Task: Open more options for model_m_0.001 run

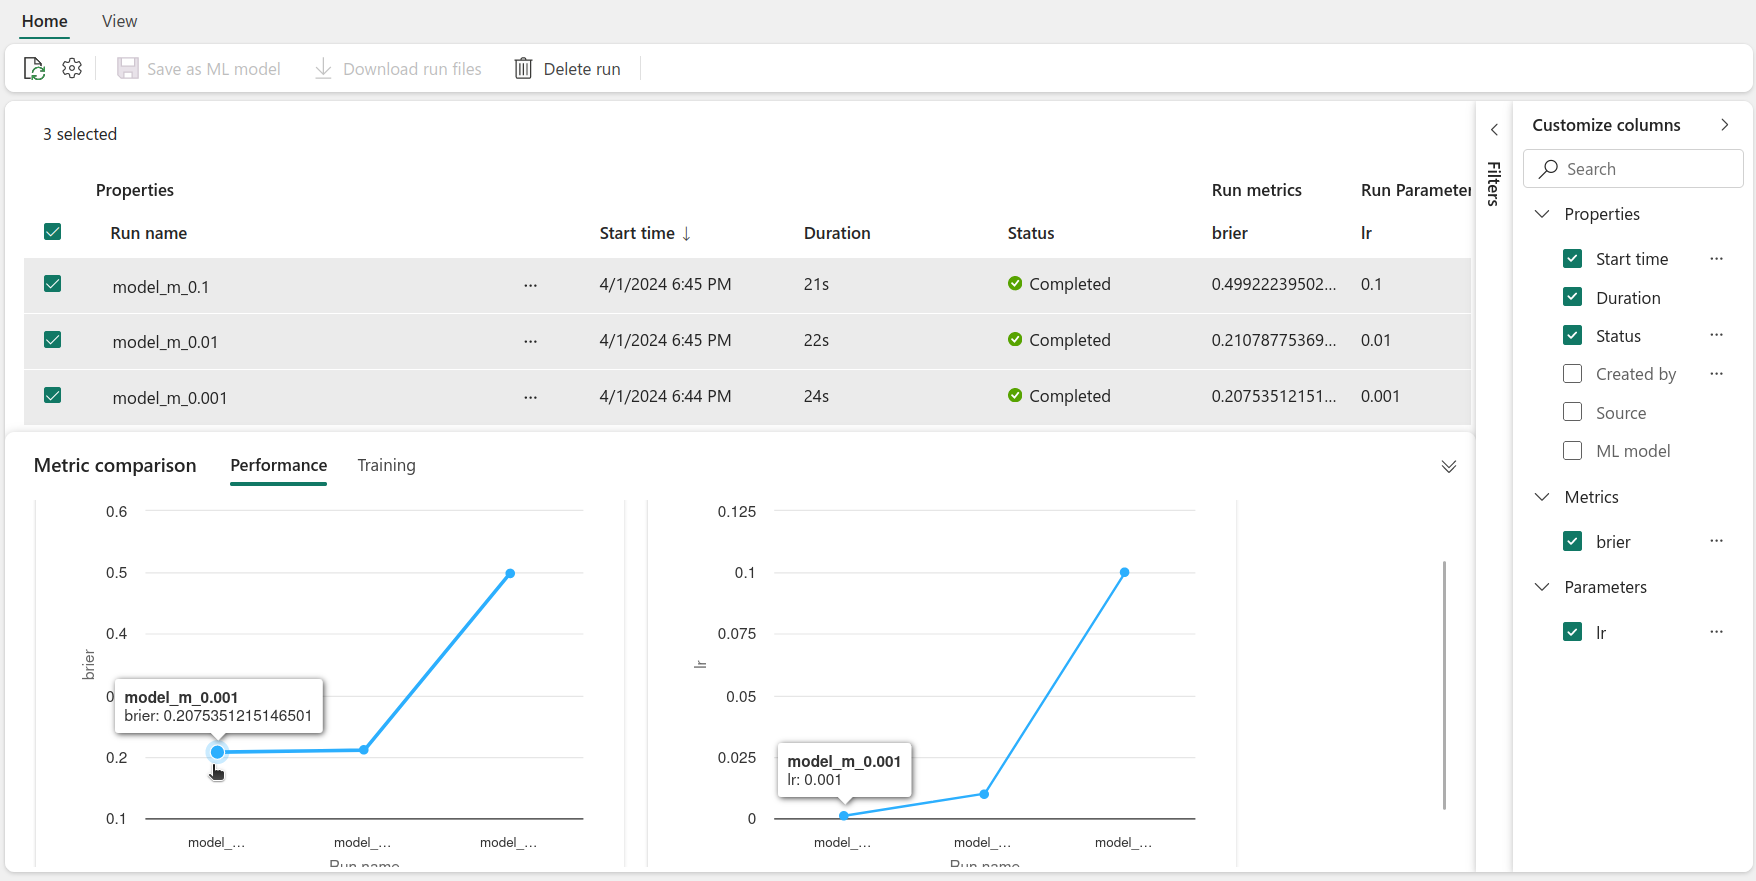Action: point(530,397)
